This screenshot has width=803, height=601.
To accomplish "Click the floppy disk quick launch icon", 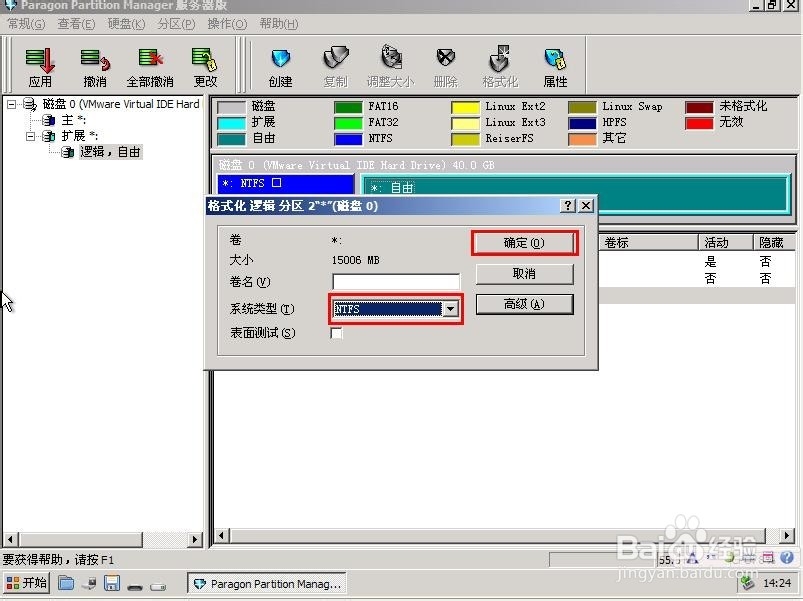I will 112,583.
